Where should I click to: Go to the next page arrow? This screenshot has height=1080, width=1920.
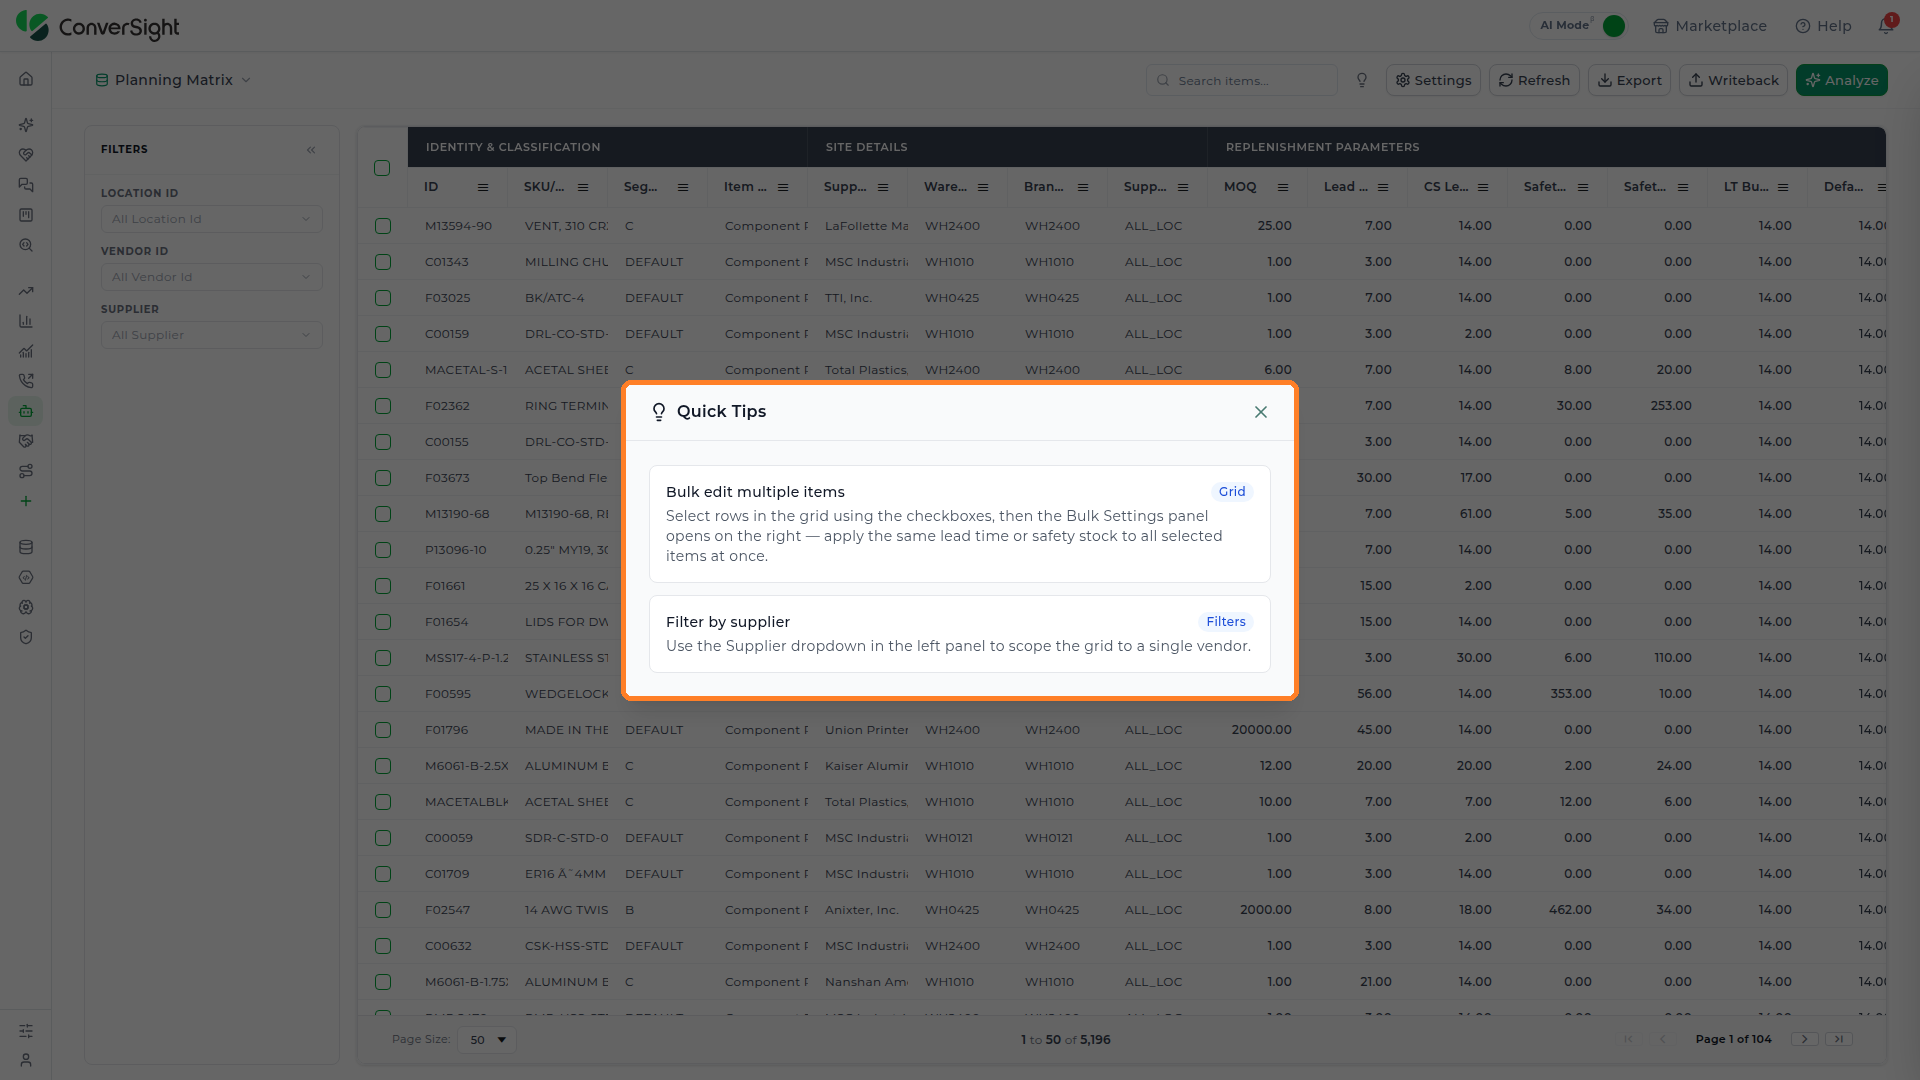click(1805, 1039)
